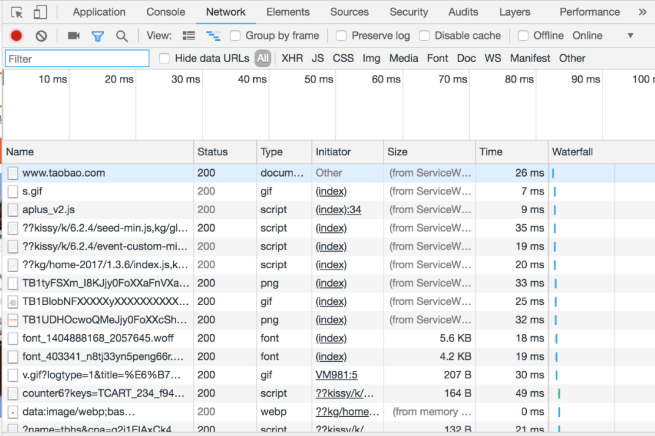Sort by the Status column header
Screen dimensions: 655x436
[x=225, y=152]
